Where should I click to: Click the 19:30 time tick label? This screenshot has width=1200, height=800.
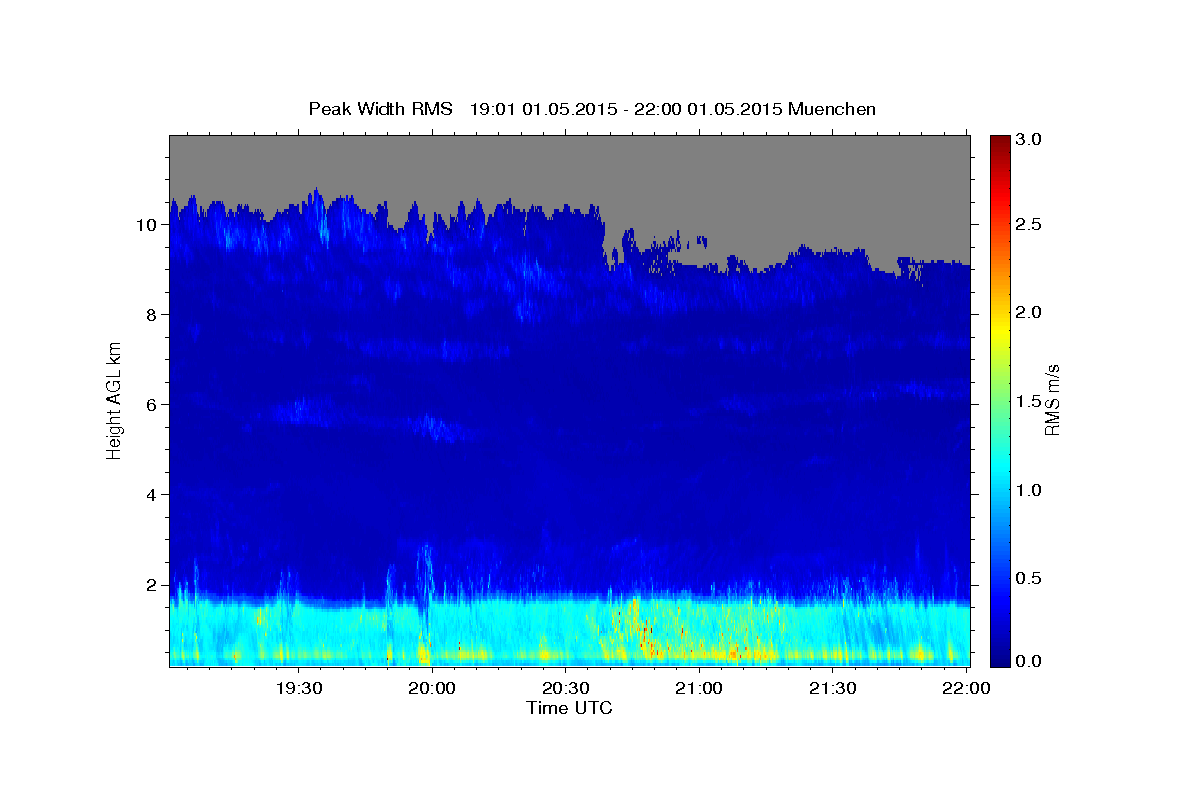[x=299, y=689]
